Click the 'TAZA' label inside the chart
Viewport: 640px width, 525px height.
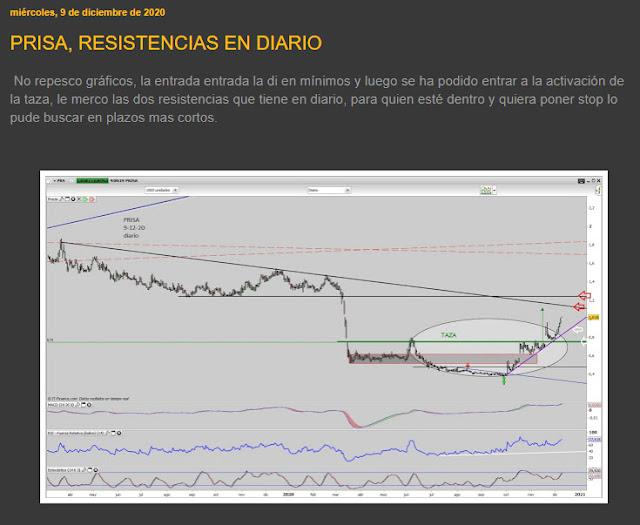coord(449,335)
